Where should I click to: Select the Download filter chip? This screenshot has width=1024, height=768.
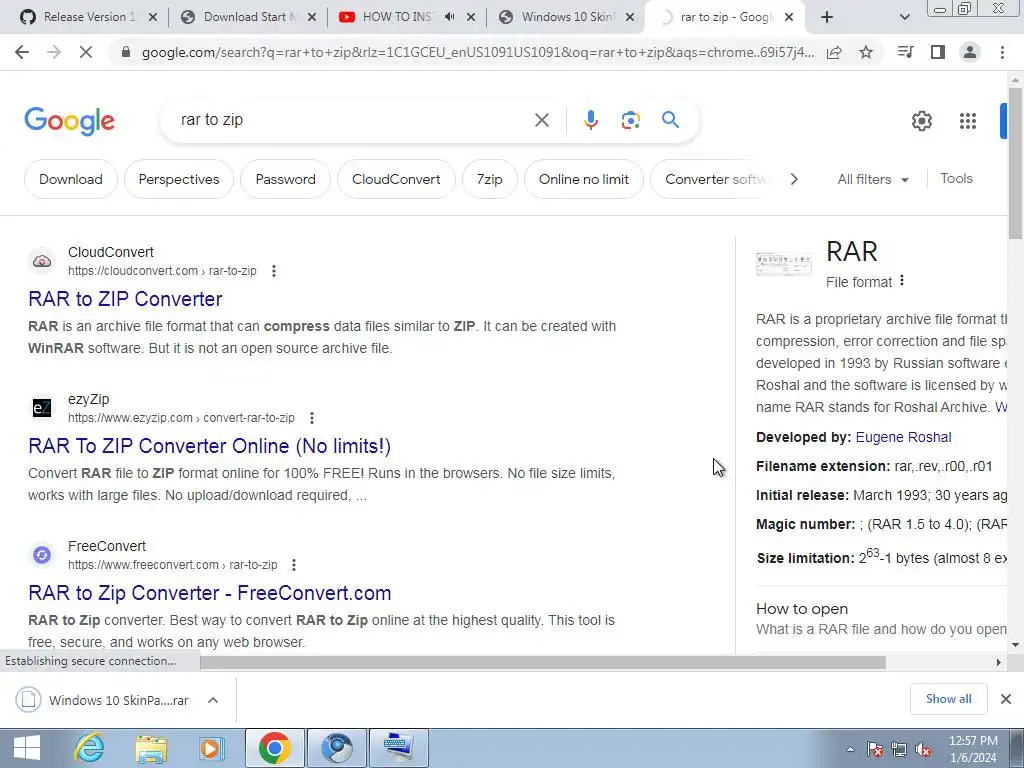pyautogui.click(x=71, y=179)
